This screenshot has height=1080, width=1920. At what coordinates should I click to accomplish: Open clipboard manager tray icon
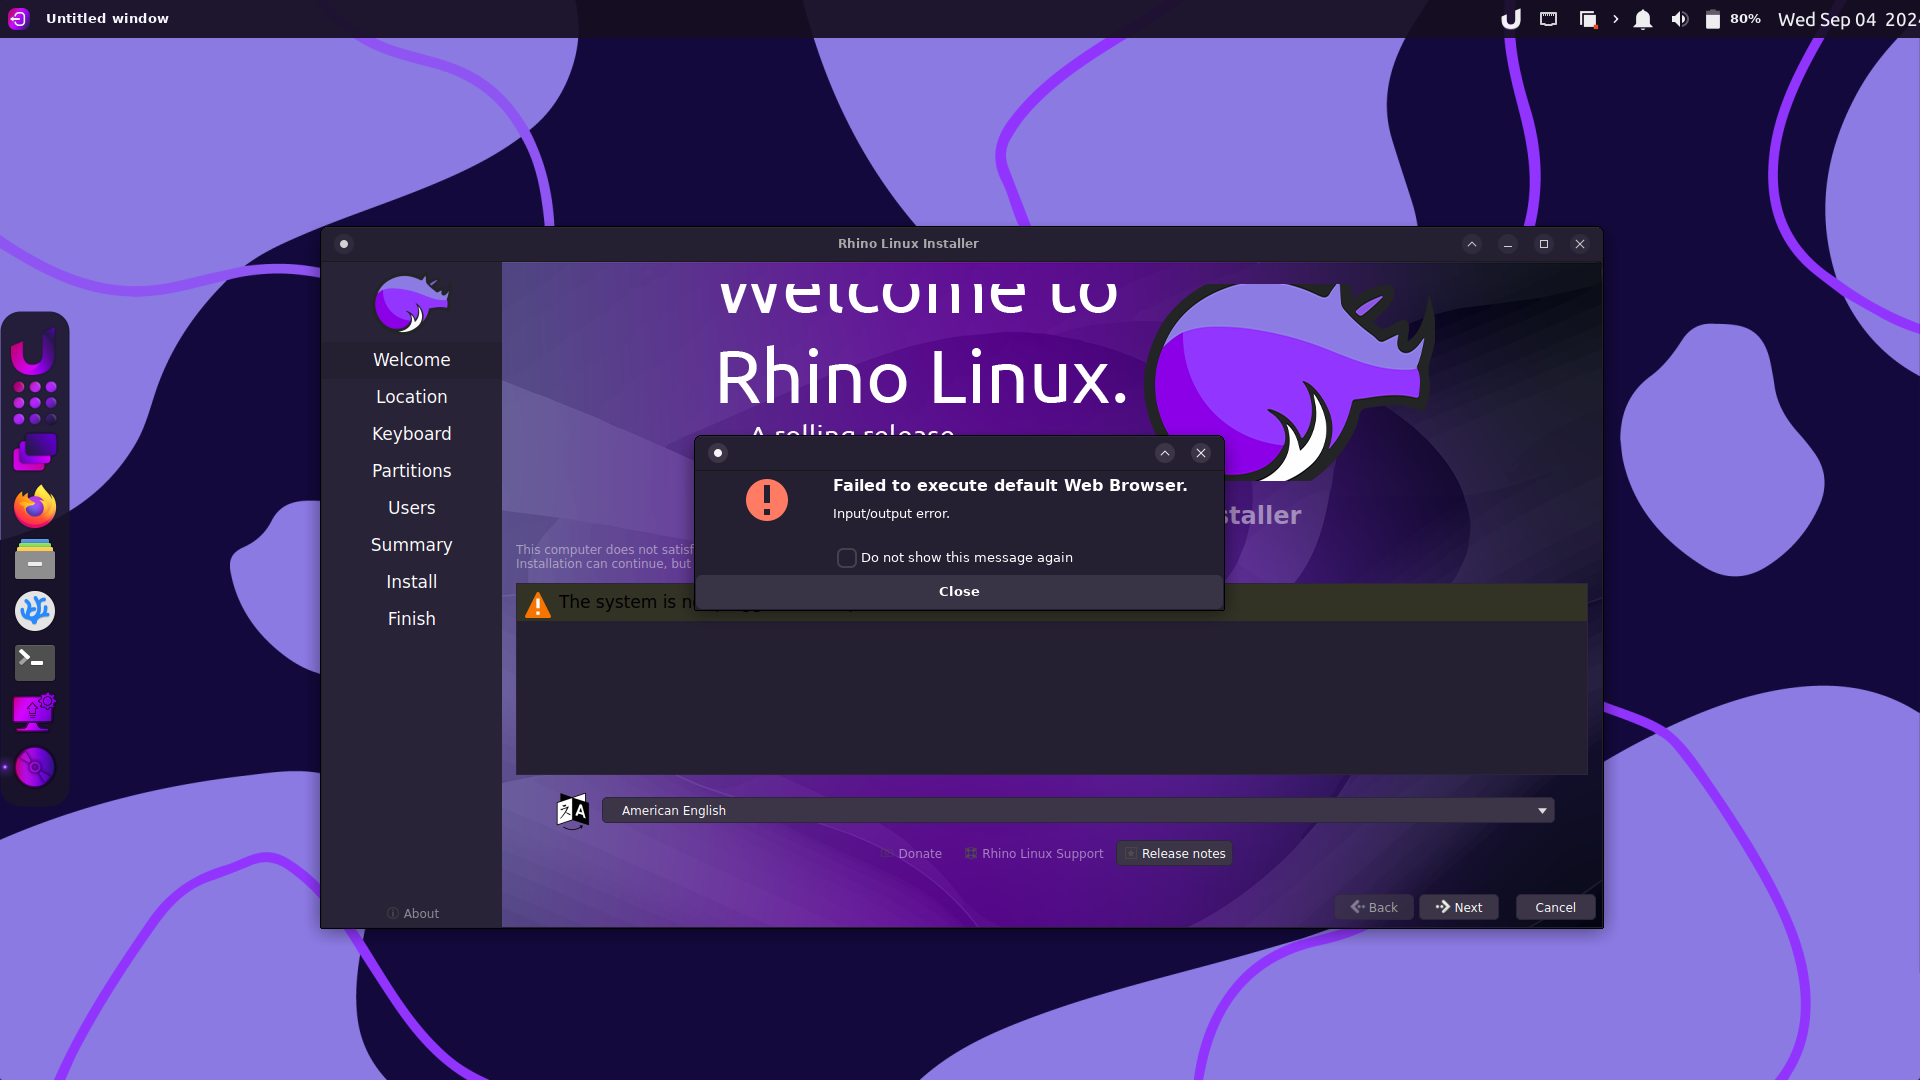(1588, 19)
